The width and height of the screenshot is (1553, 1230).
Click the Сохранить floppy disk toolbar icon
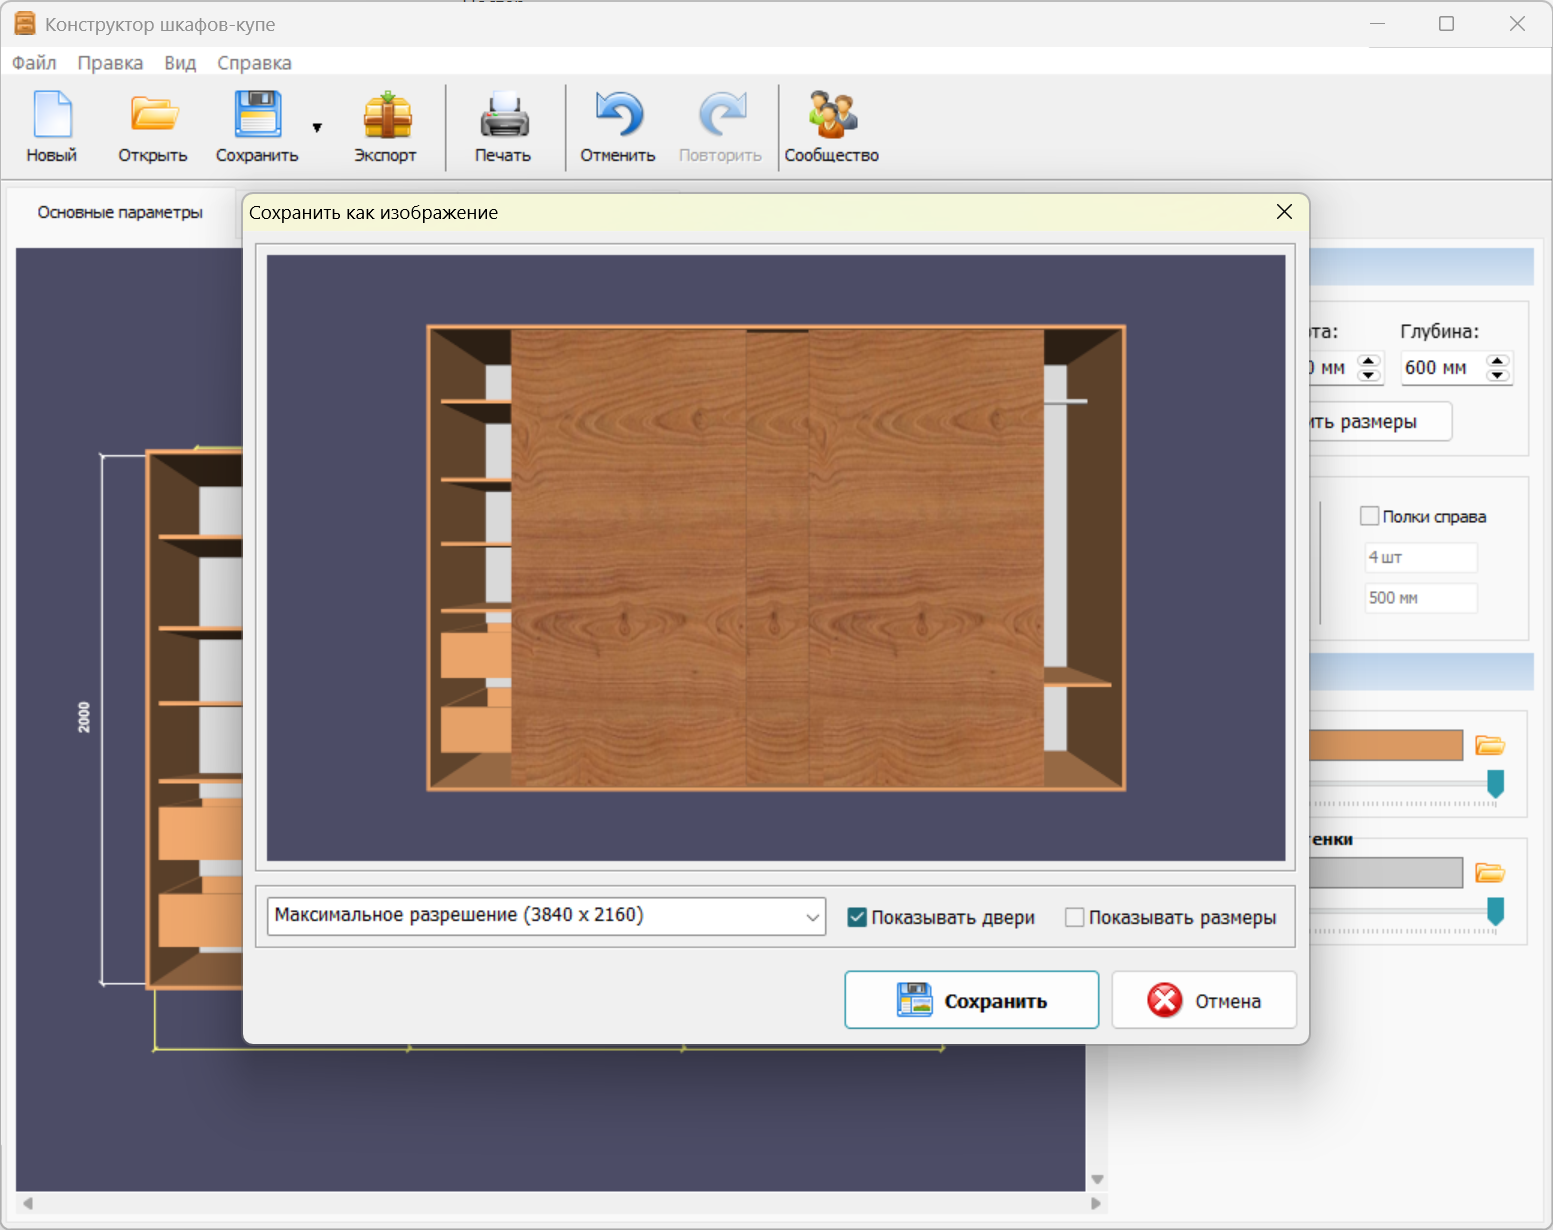coord(257,115)
